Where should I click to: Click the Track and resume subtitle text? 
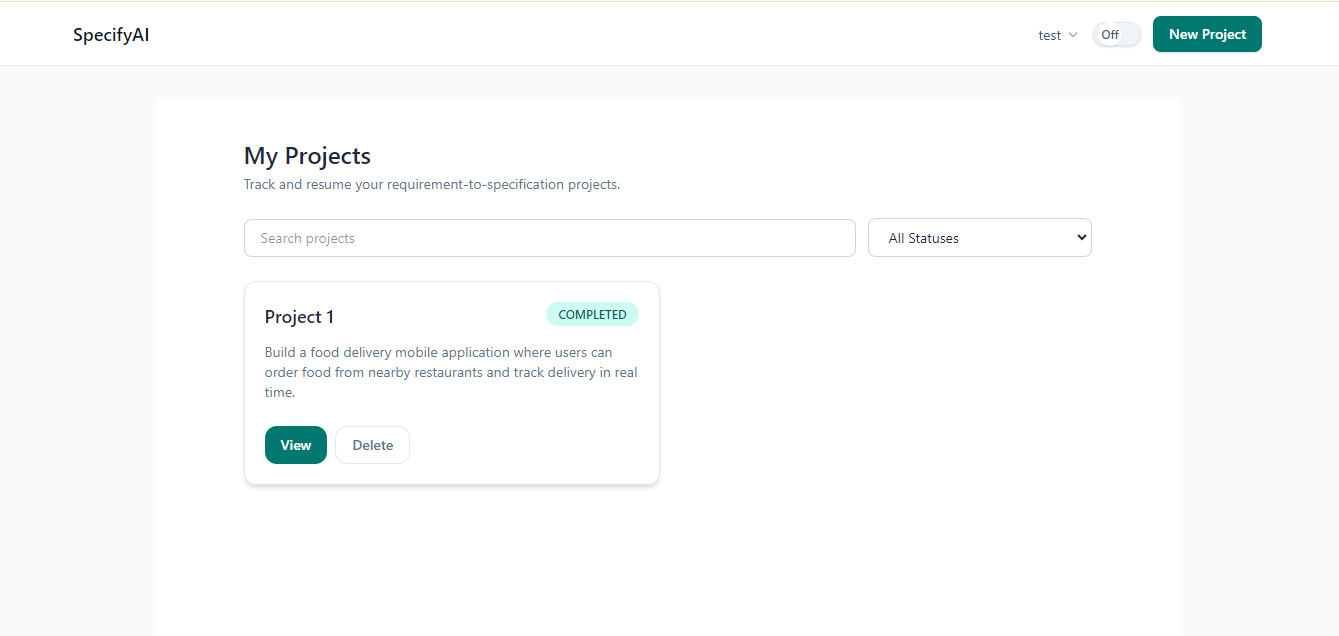point(432,185)
